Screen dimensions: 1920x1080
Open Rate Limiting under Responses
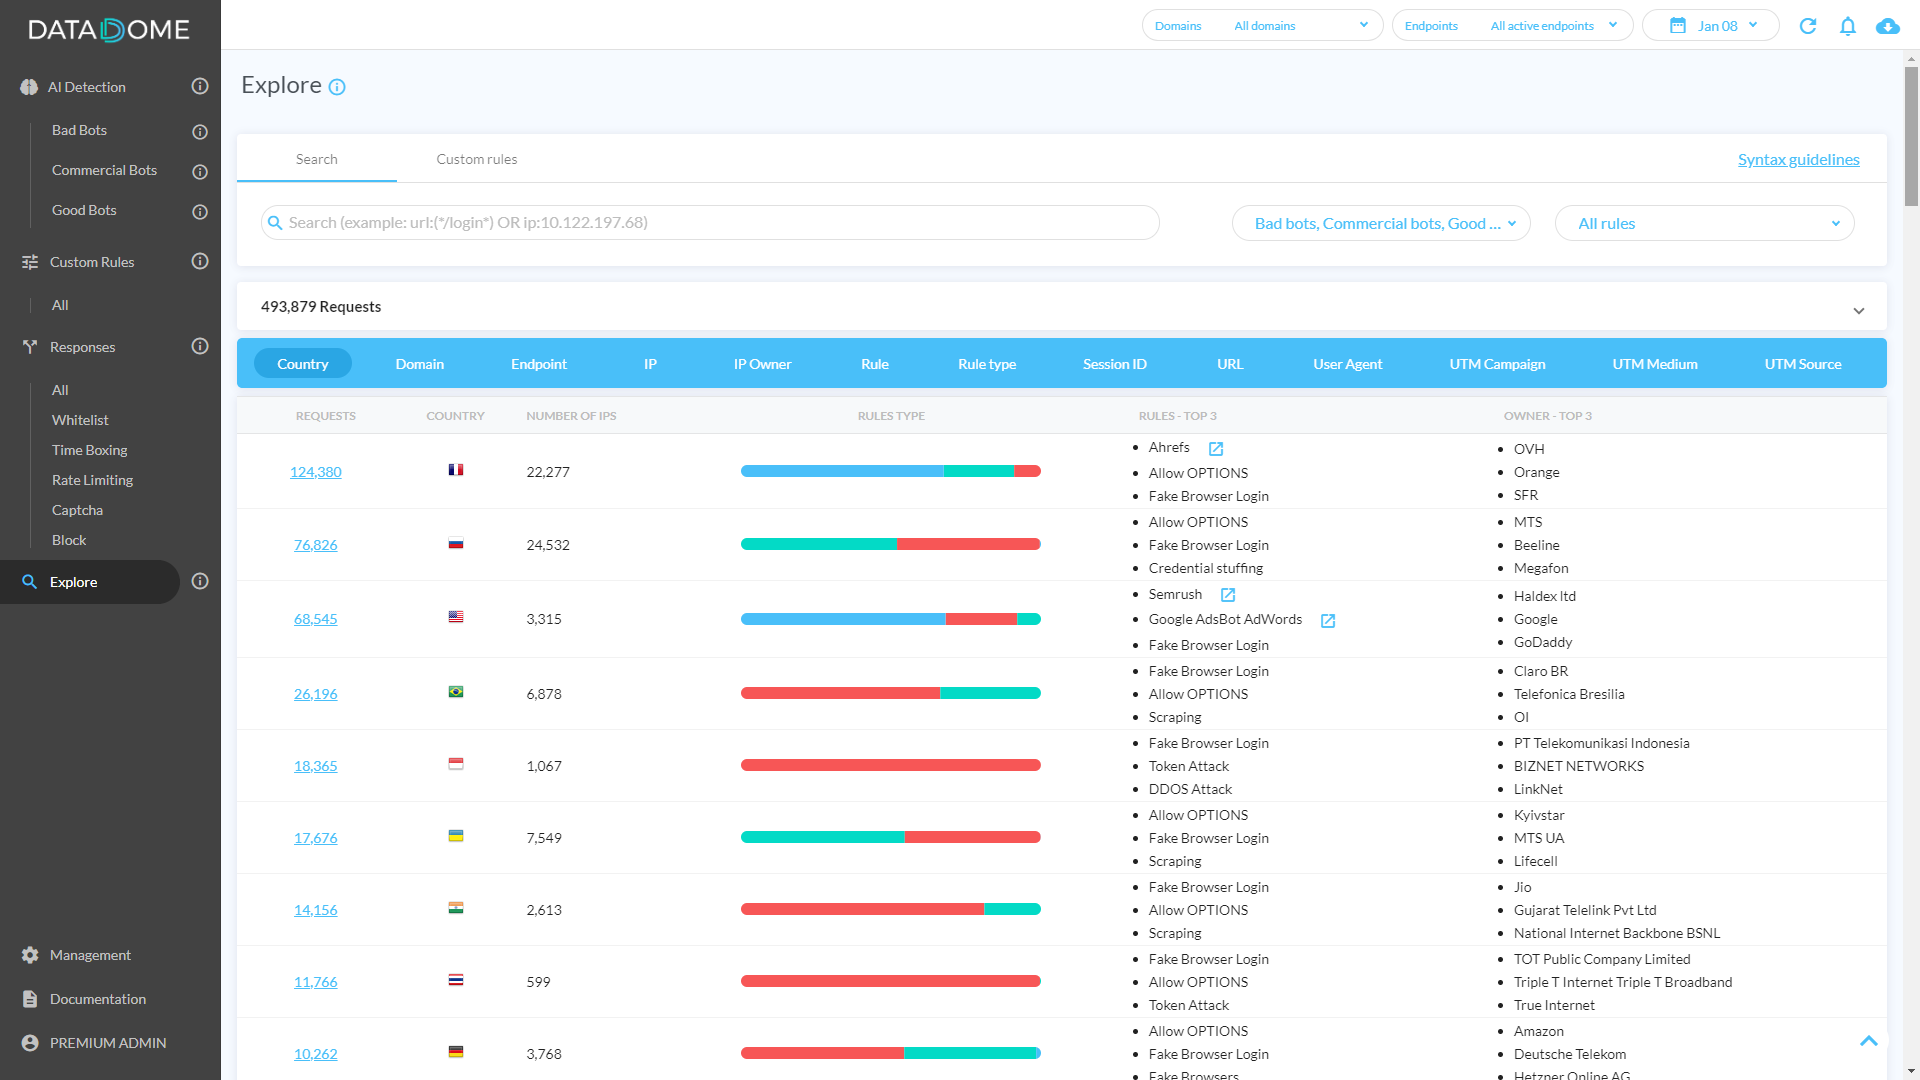pos(92,480)
